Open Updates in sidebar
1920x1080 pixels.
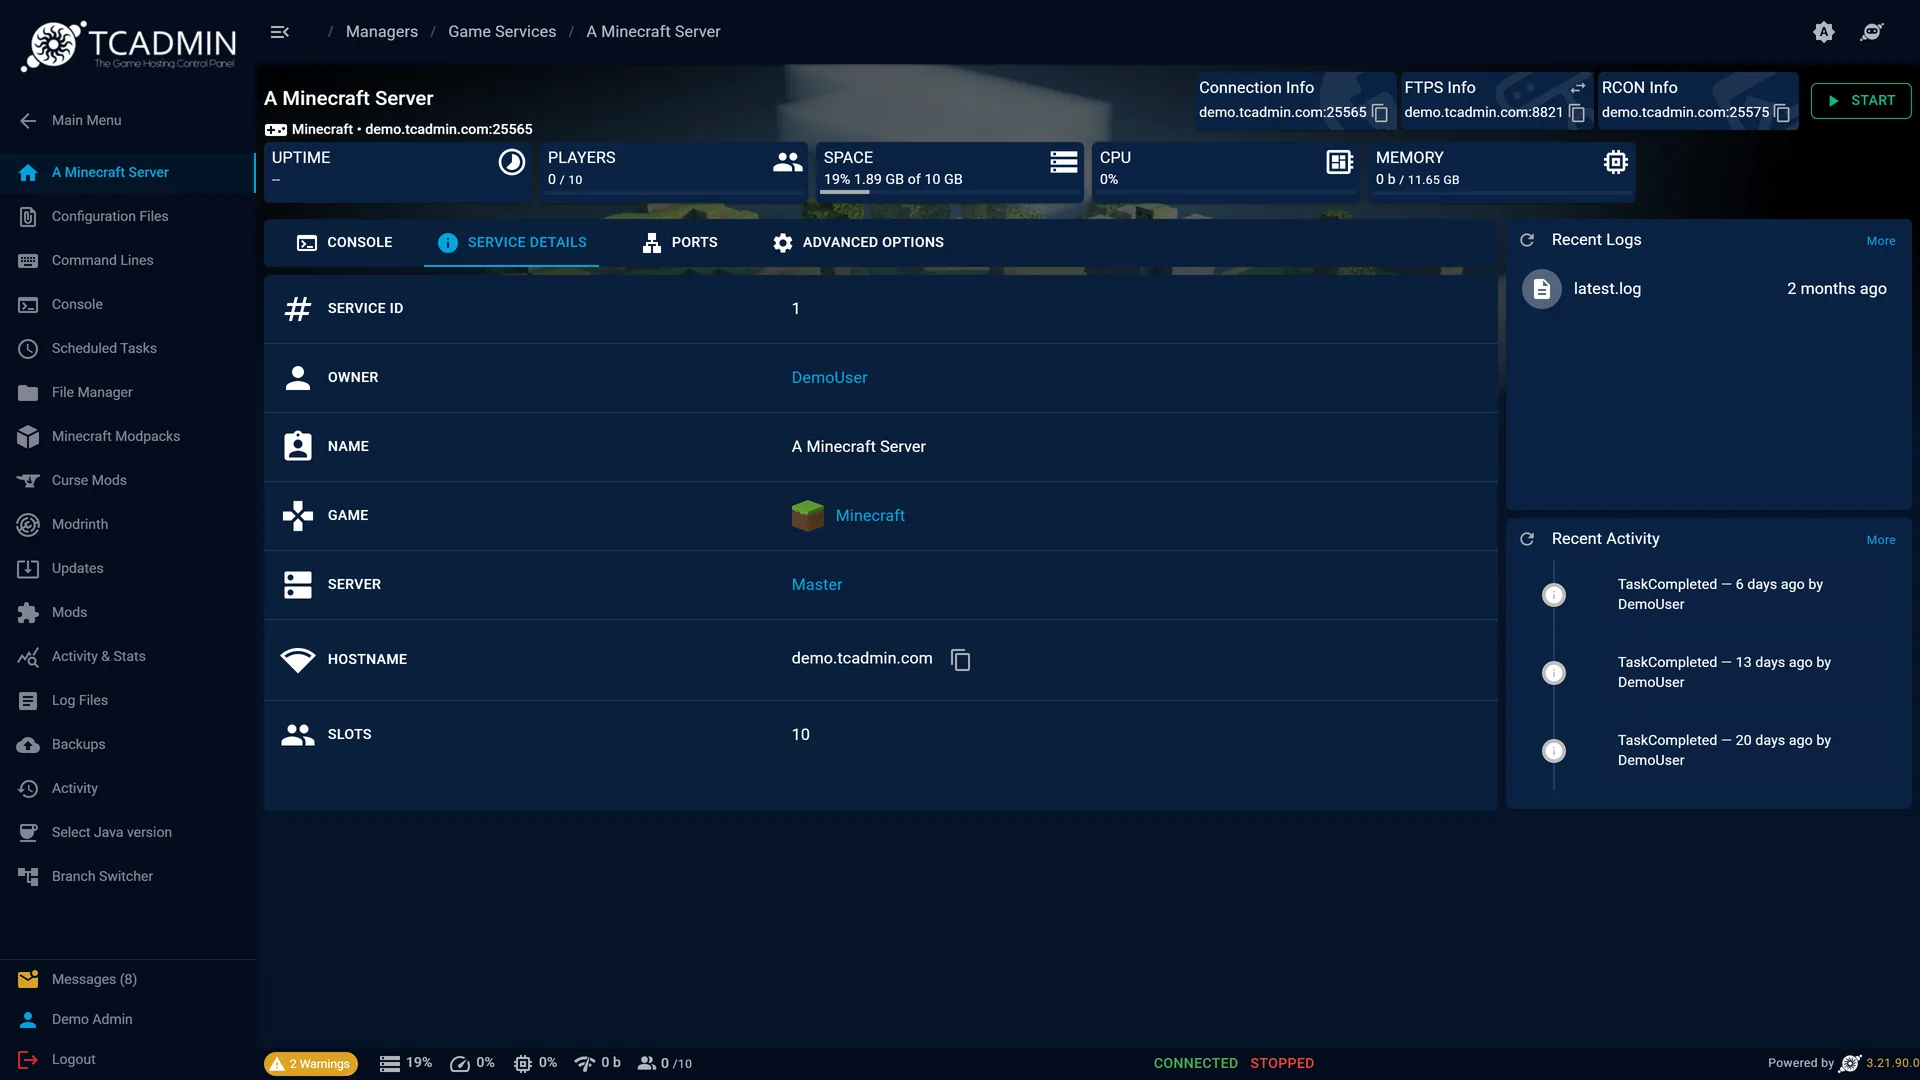tap(128, 568)
